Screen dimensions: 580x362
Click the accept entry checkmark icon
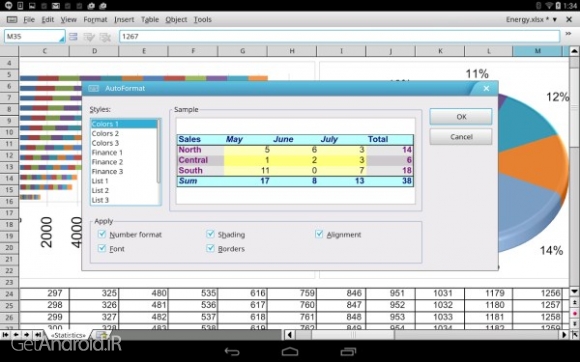pyautogui.click(x=89, y=37)
